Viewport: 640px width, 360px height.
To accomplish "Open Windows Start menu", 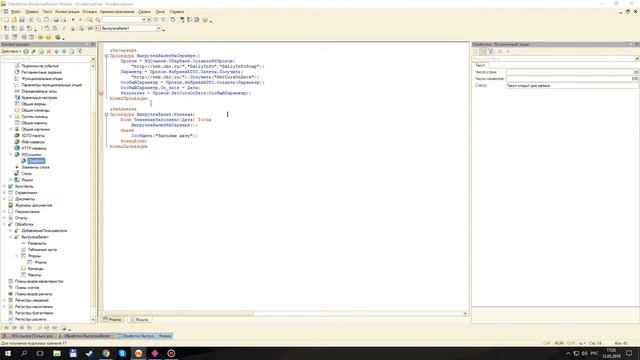I will click(x=7, y=353).
